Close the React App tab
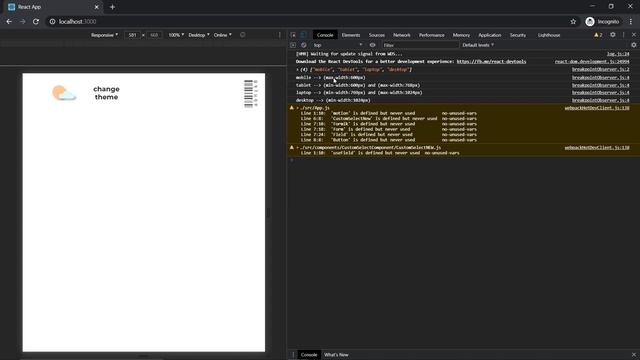 point(97,7)
